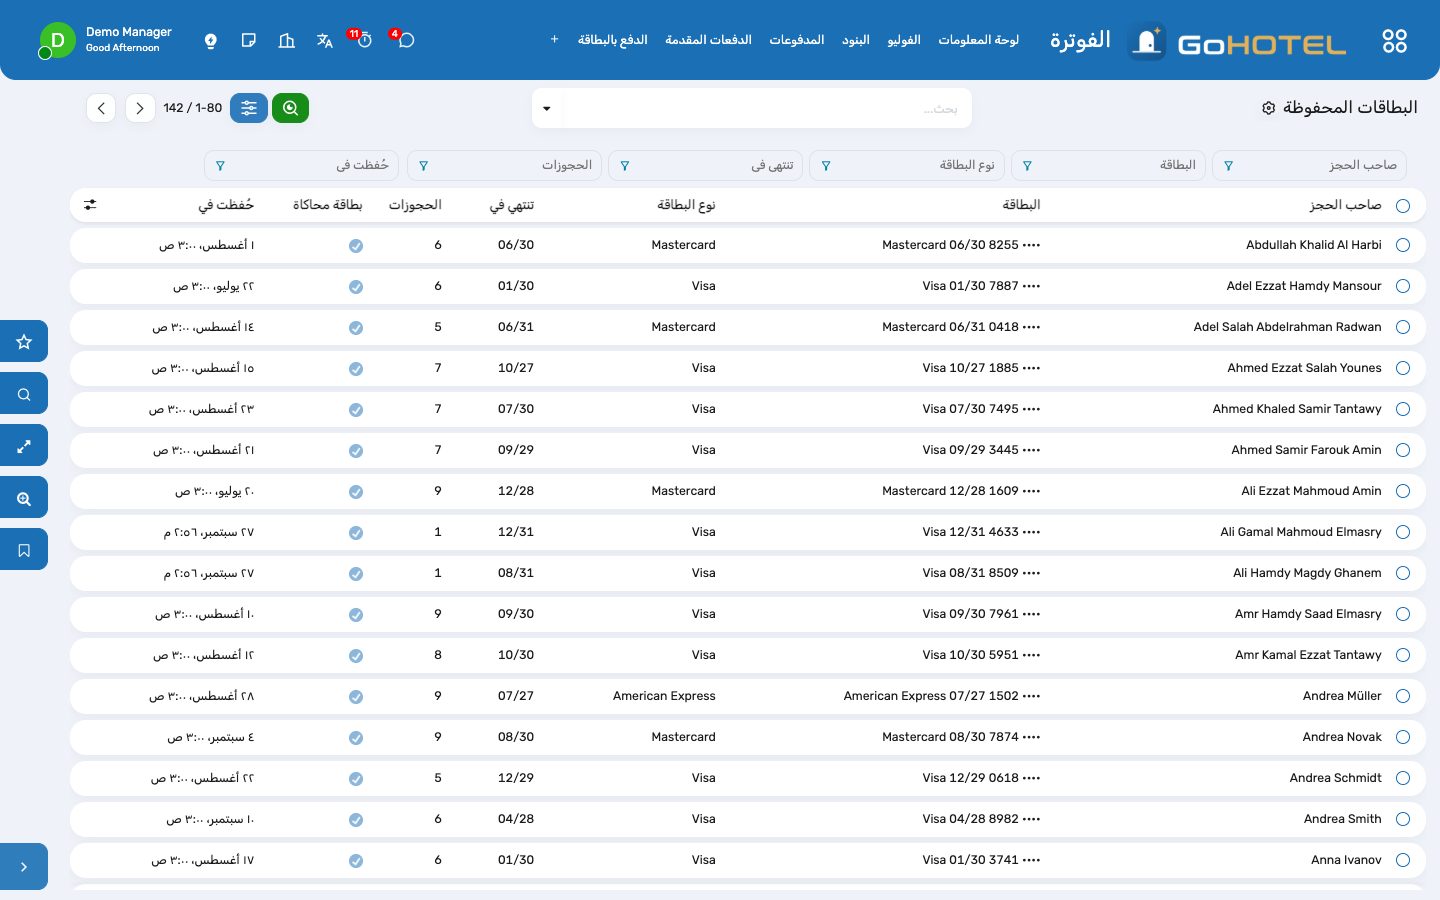The image size is (1440, 900).
Task: Expand the collapsed sidebar chevron at bottom left
Action: point(24,867)
